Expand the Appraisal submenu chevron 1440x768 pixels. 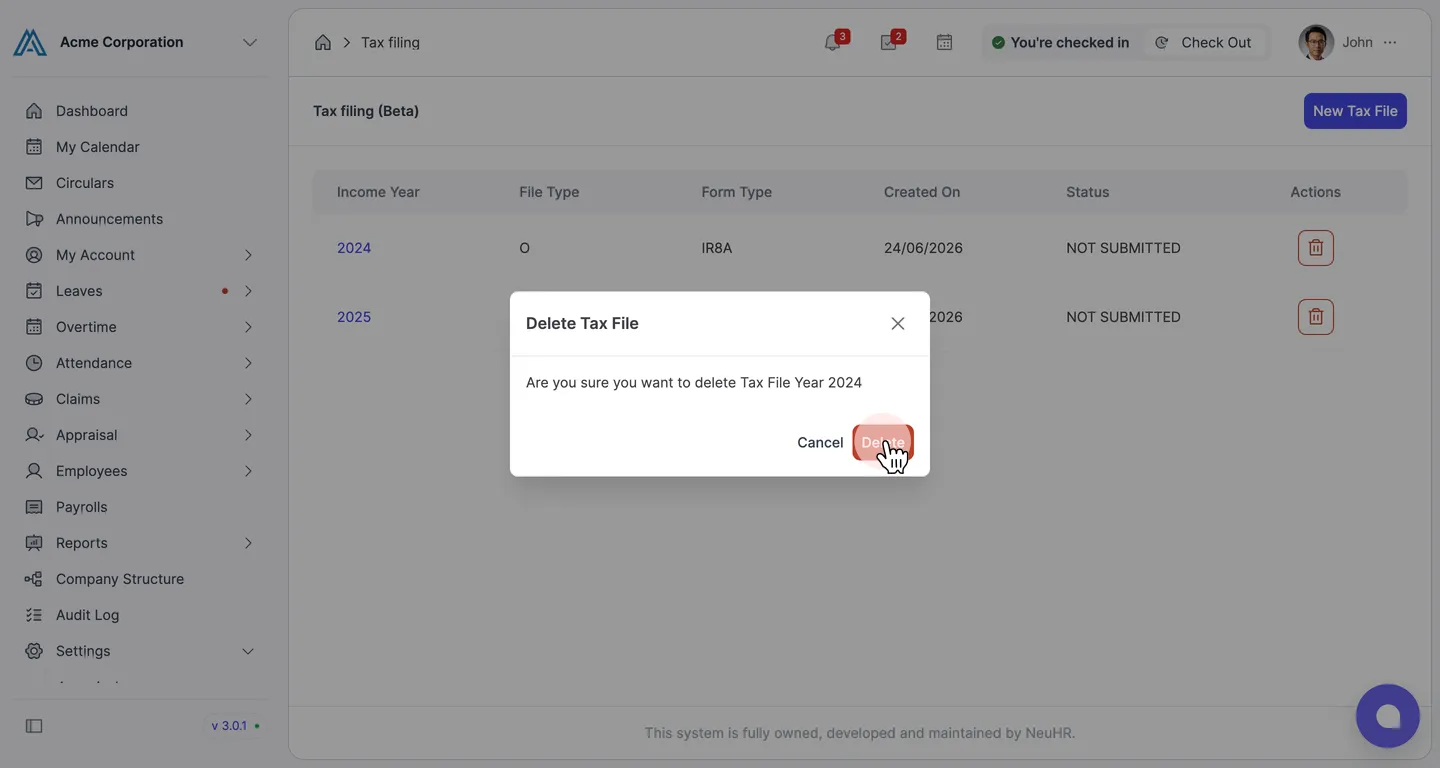point(248,435)
